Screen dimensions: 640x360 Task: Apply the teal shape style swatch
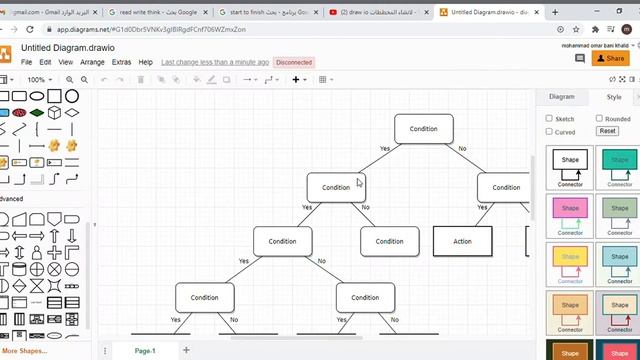click(619, 167)
